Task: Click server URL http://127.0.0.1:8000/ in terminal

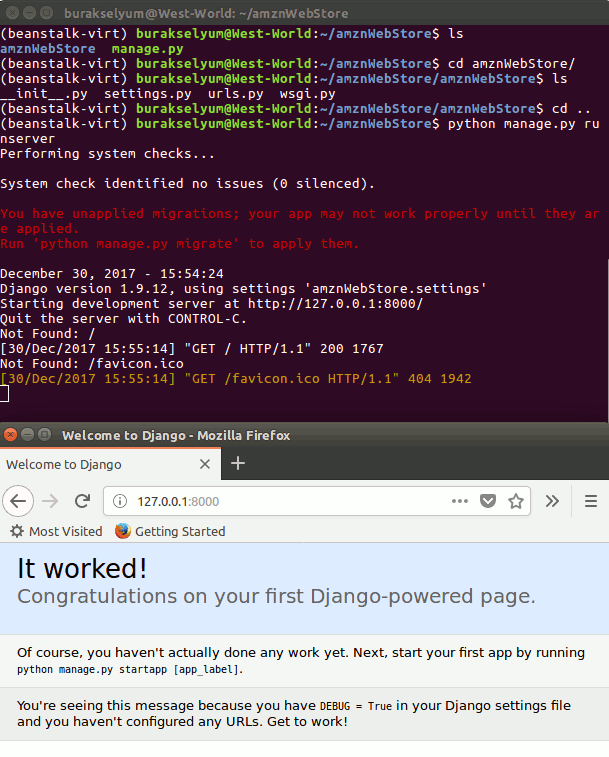Action: 335,304
